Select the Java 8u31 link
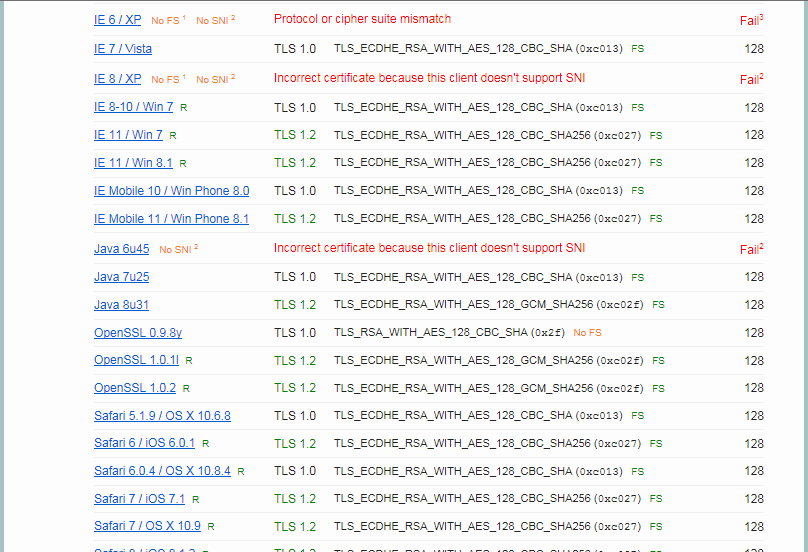The image size is (808, 552). click(121, 305)
